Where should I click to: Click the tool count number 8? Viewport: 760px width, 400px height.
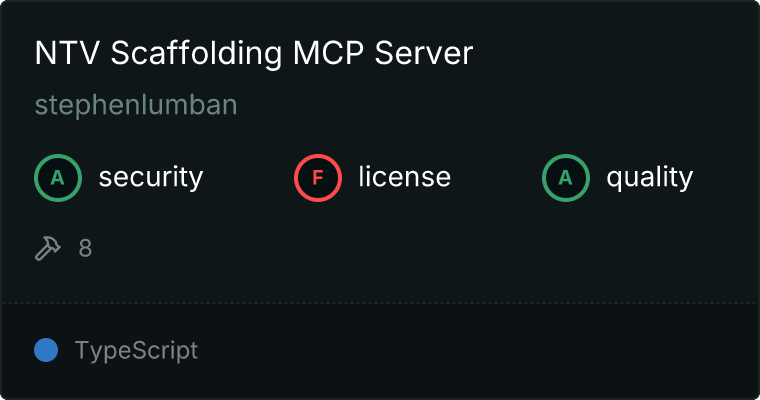click(85, 249)
